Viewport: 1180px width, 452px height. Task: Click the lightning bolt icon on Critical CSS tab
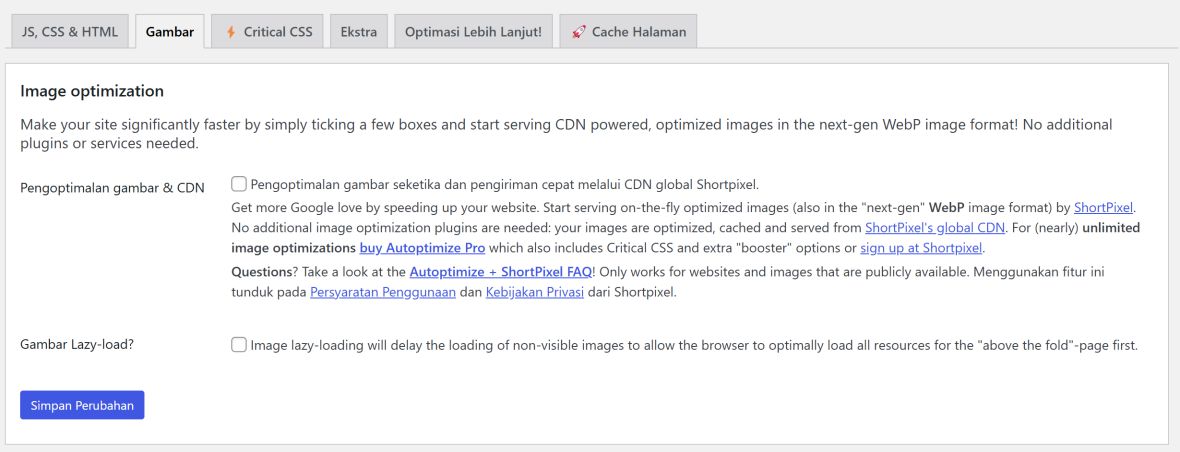pos(231,32)
